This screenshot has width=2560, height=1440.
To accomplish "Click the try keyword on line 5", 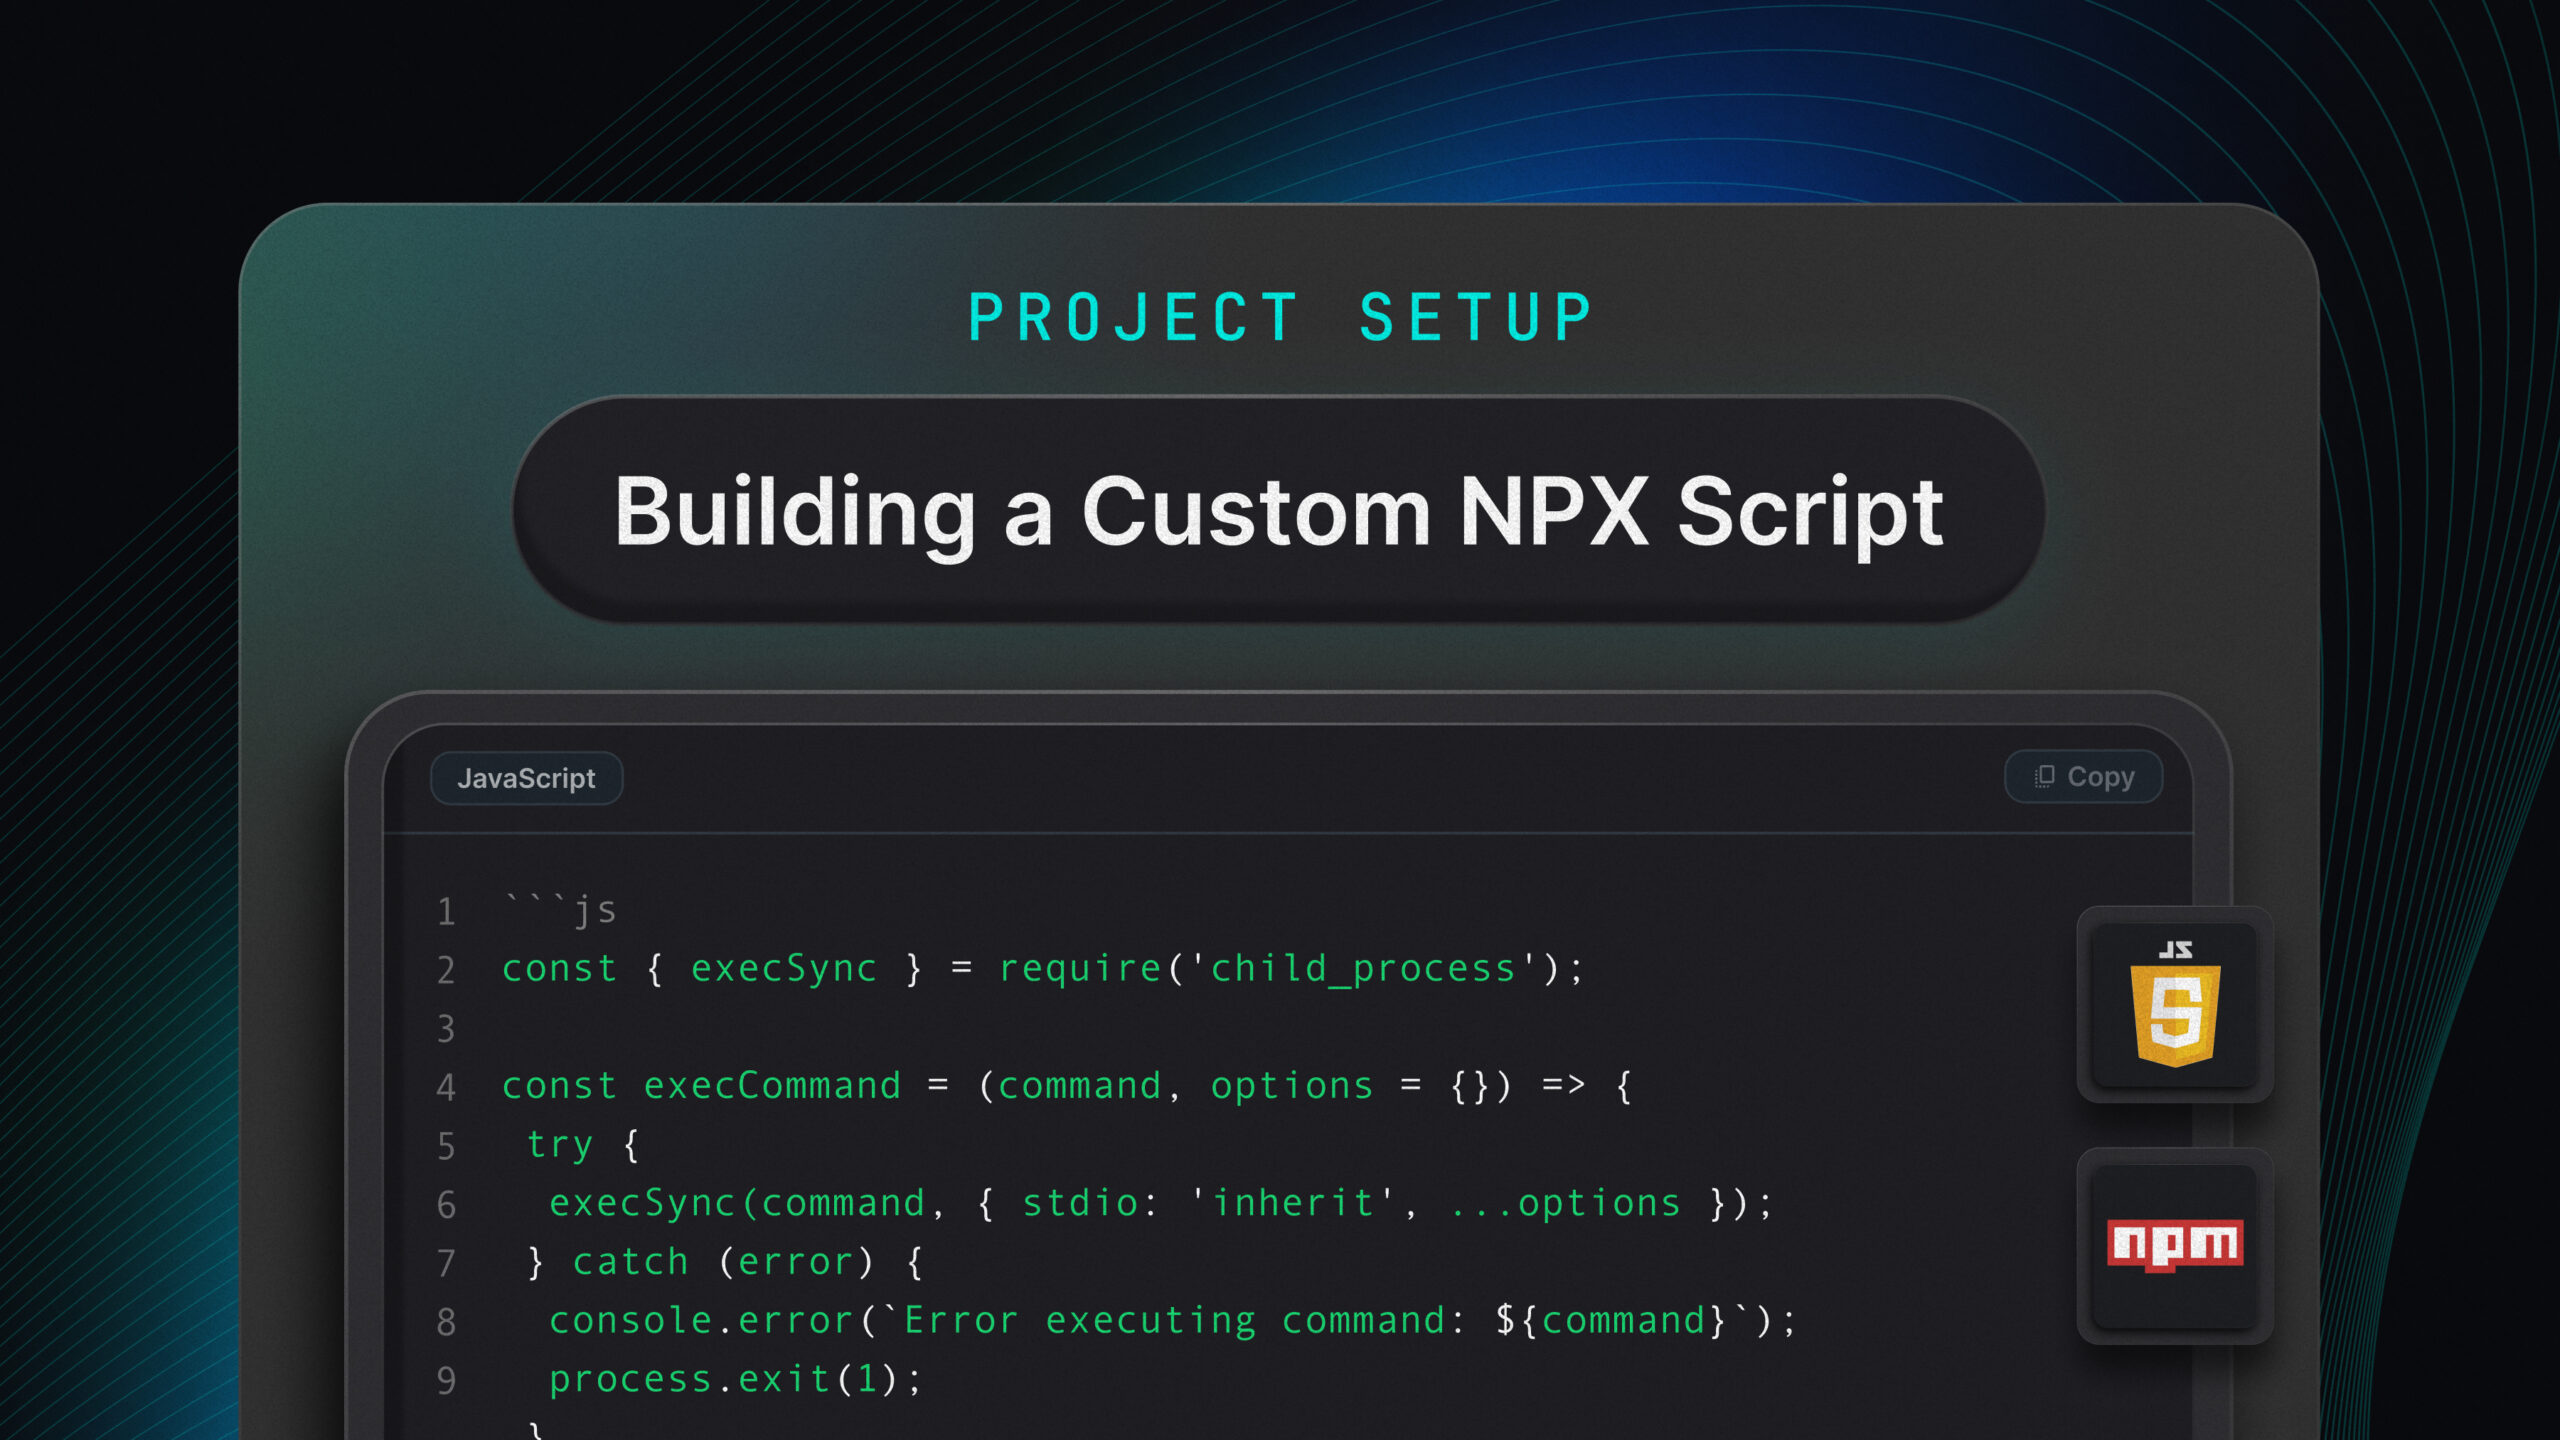I will (559, 1145).
